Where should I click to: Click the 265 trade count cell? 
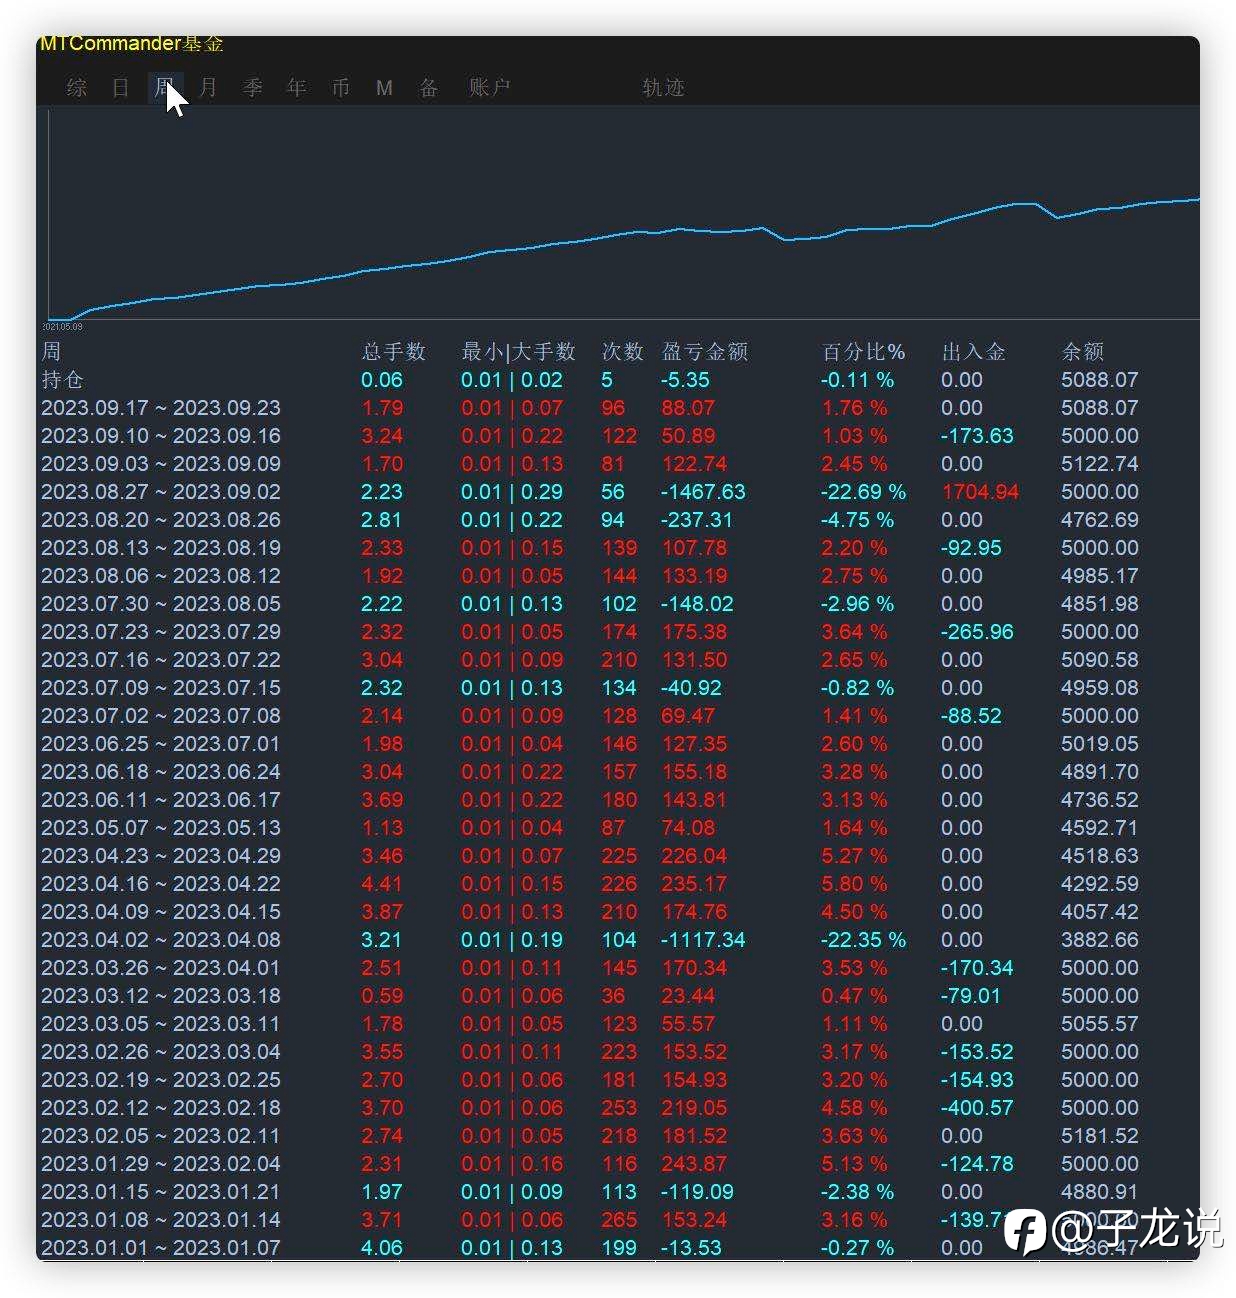point(619,1220)
